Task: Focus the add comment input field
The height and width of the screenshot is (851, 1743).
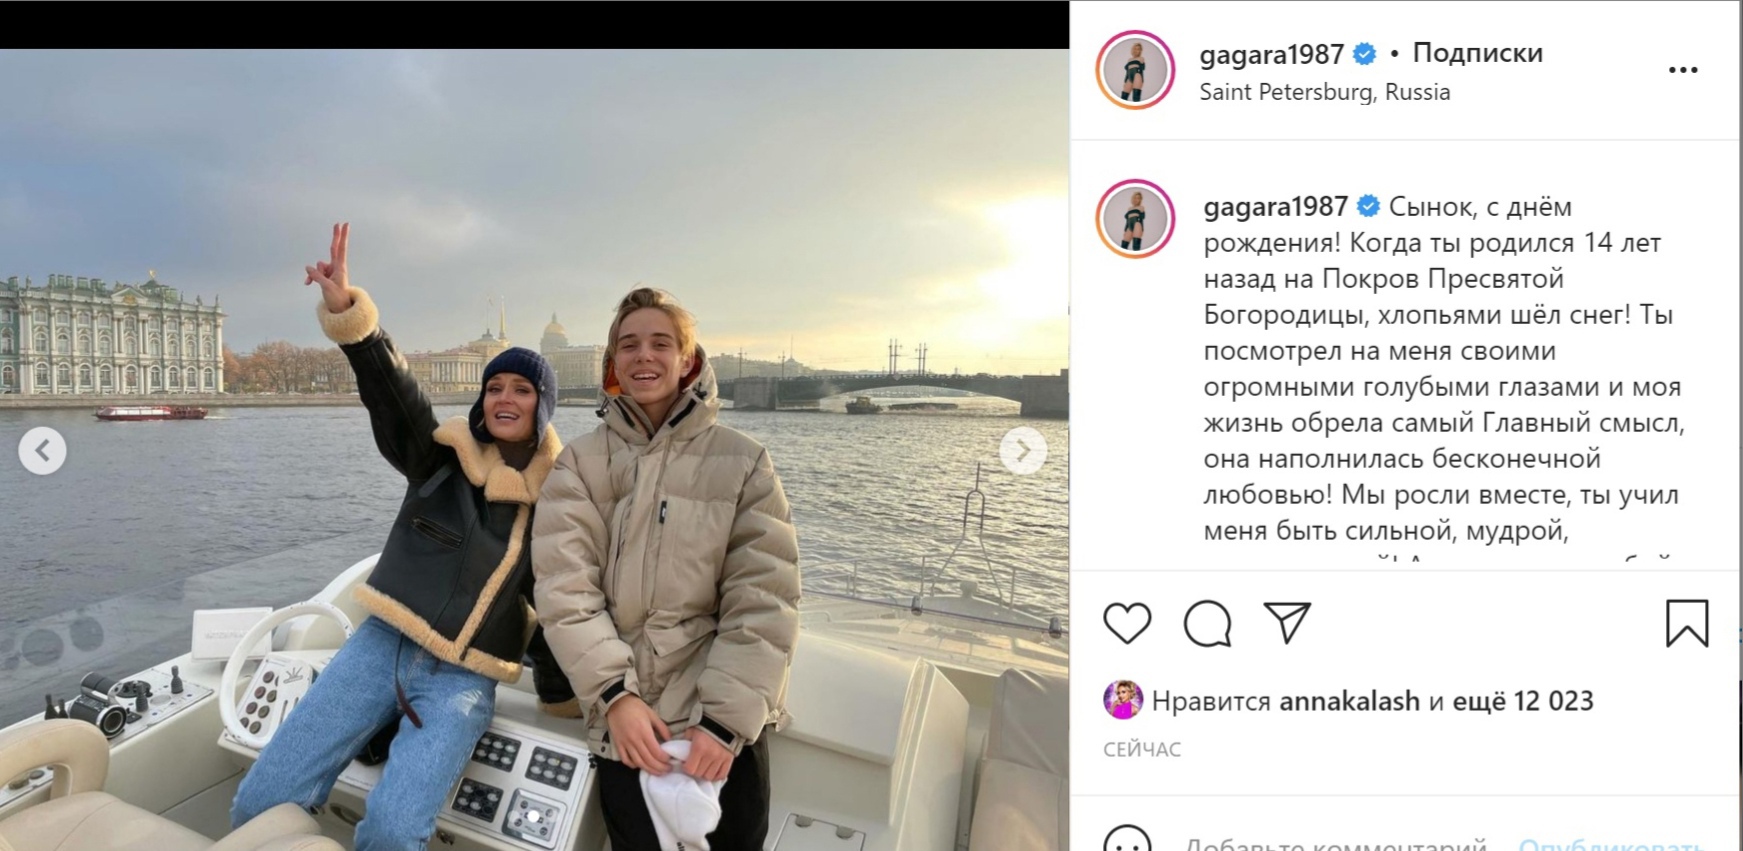Action: point(1334,843)
